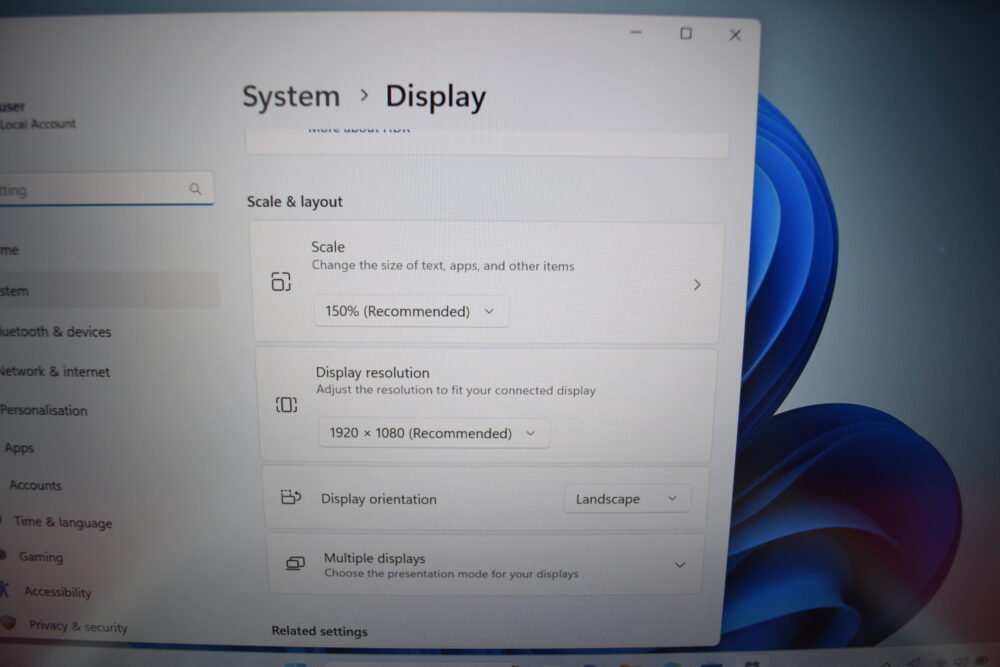The height and width of the screenshot is (667, 1000).
Task: Maximize the Settings window
Action: [x=686, y=33]
